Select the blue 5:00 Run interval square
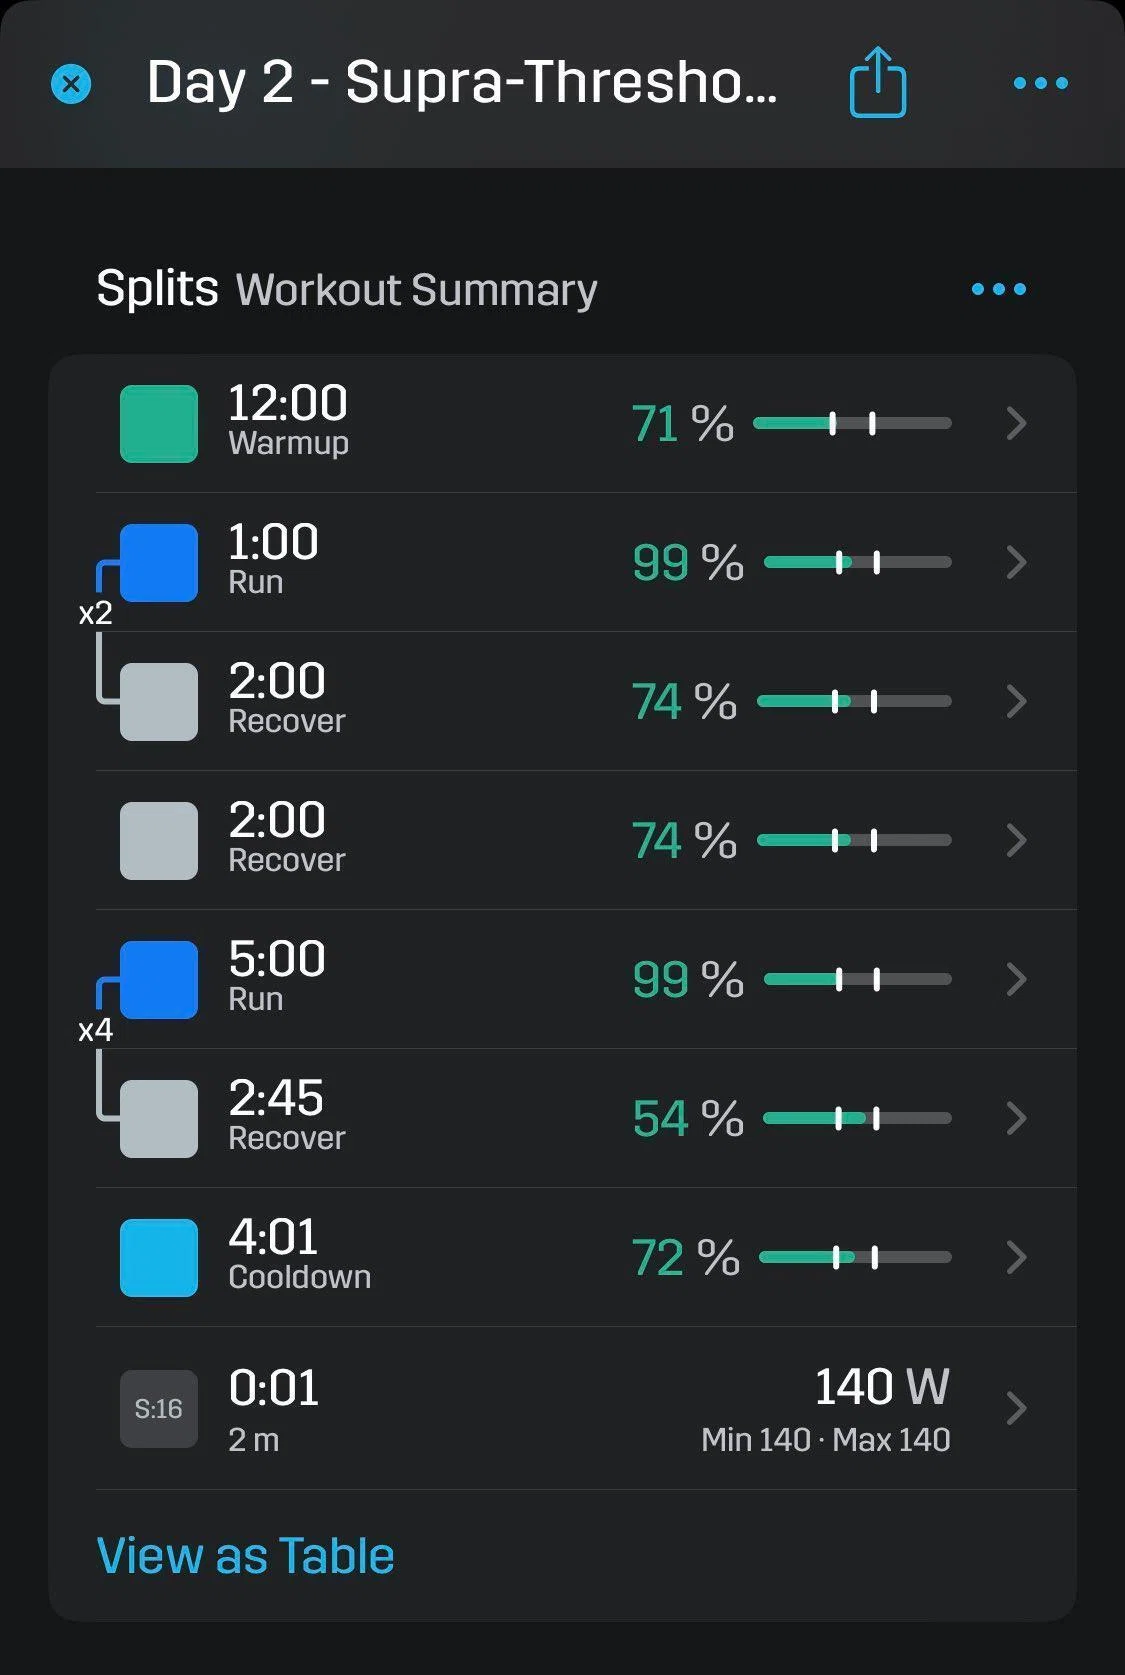1125x1675 pixels. coord(159,980)
